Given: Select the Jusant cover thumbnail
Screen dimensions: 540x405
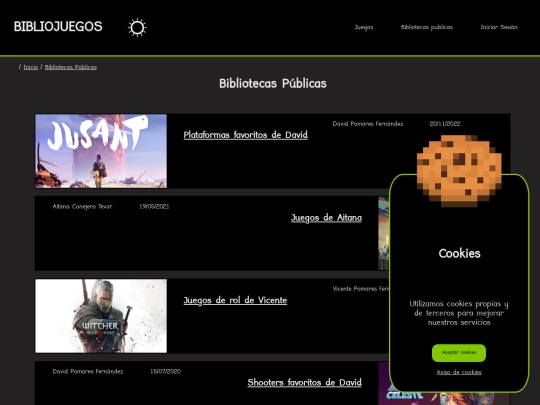Looking at the screenshot, I should click(101, 151).
